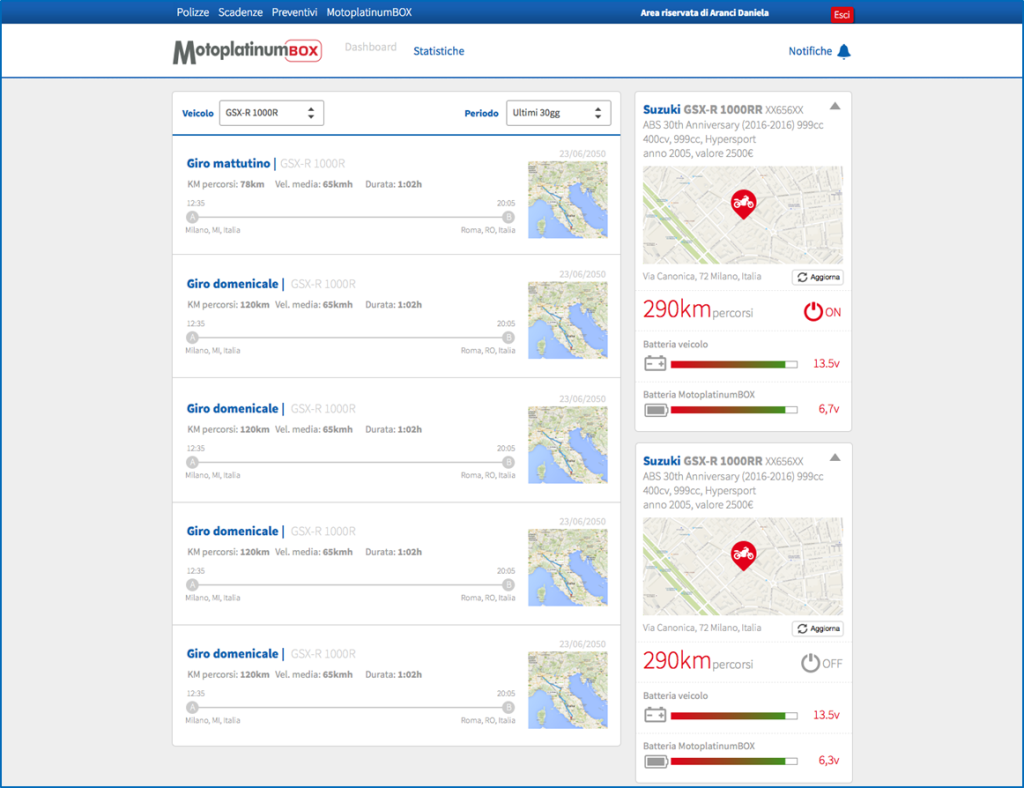Collapse the first Suzuki GSX-R card
1024x788 pixels.
[835, 107]
